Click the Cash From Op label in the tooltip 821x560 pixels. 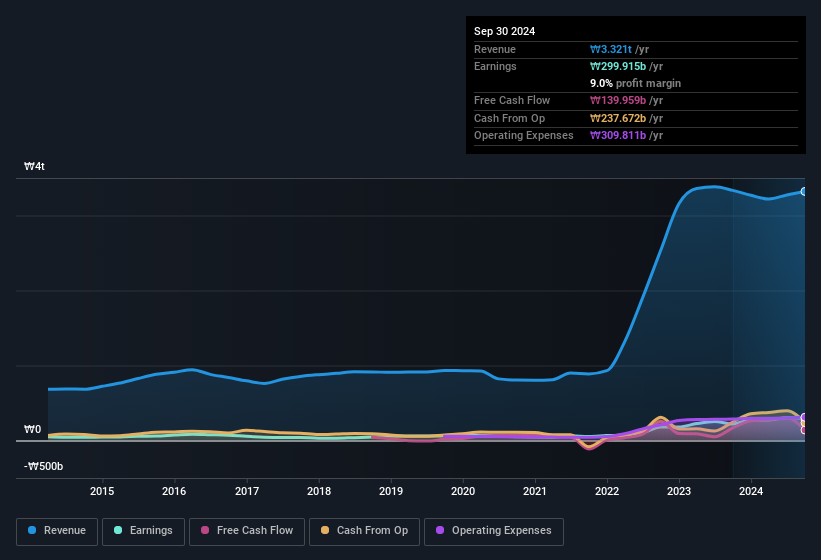509,118
